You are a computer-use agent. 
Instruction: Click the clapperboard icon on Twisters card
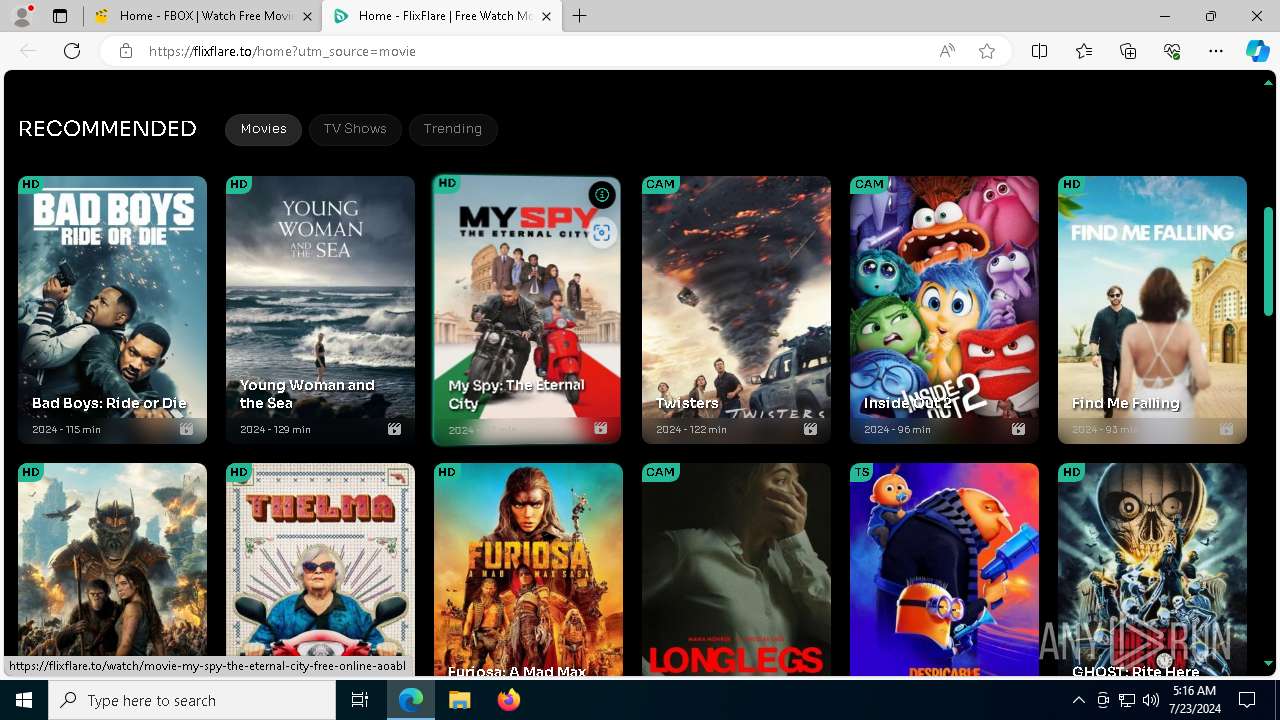(x=810, y=429)
